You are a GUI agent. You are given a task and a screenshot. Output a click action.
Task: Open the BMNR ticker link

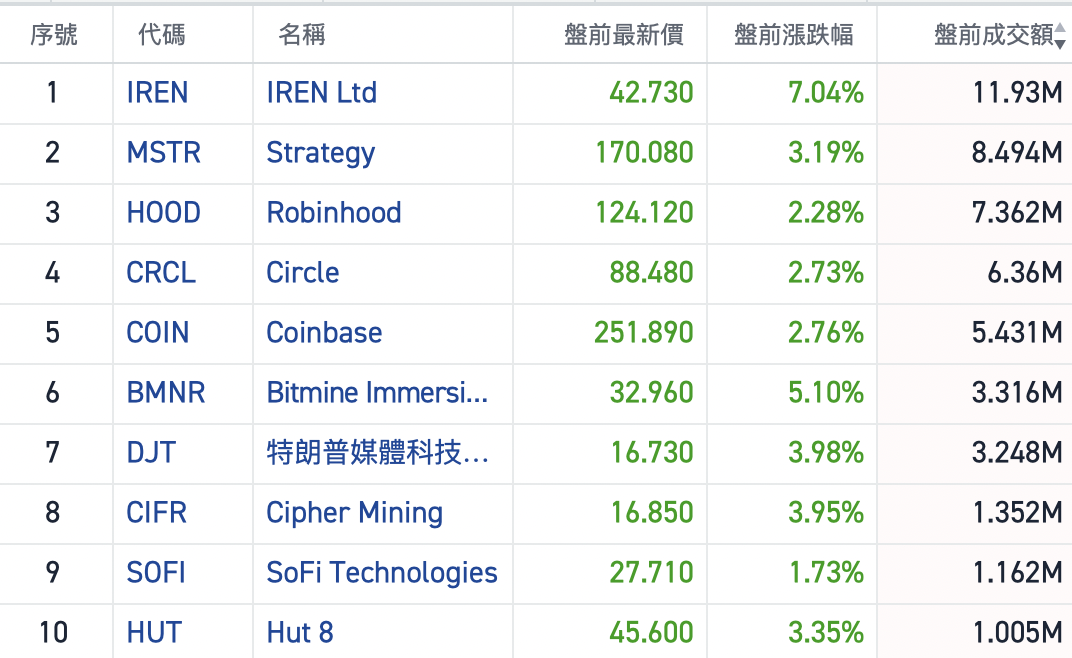click(x=166, y=393)
